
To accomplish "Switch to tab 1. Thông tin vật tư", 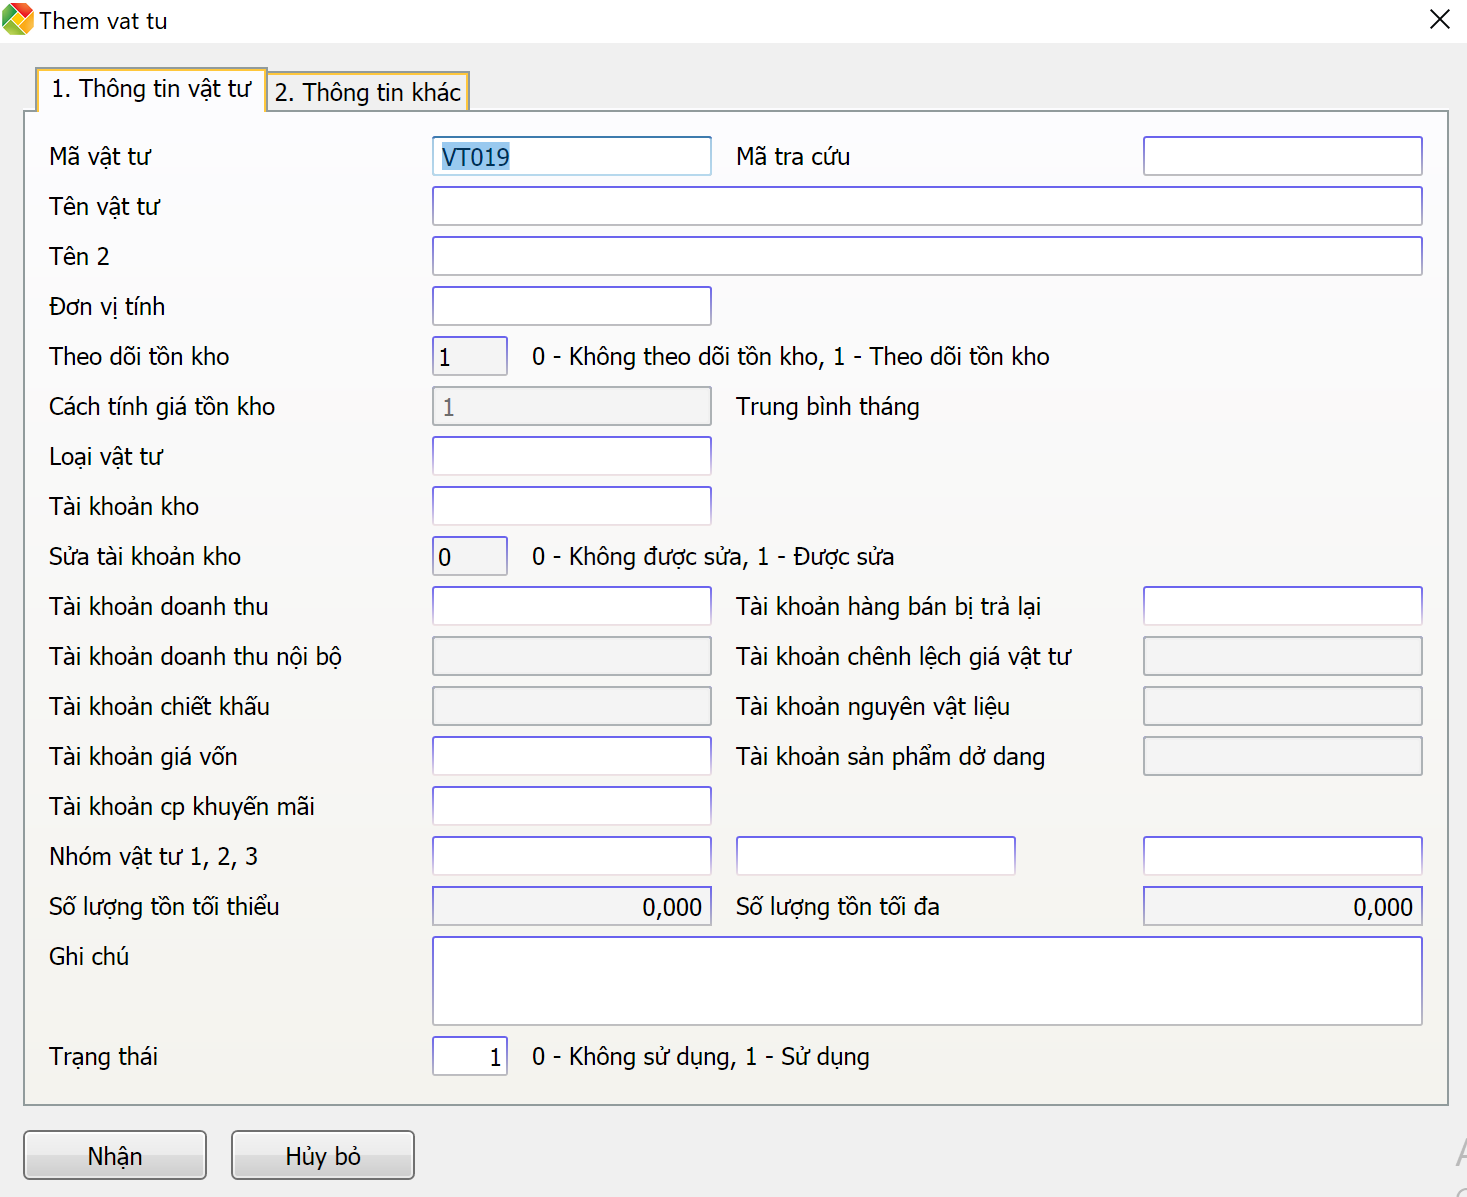I will (151, 89).
